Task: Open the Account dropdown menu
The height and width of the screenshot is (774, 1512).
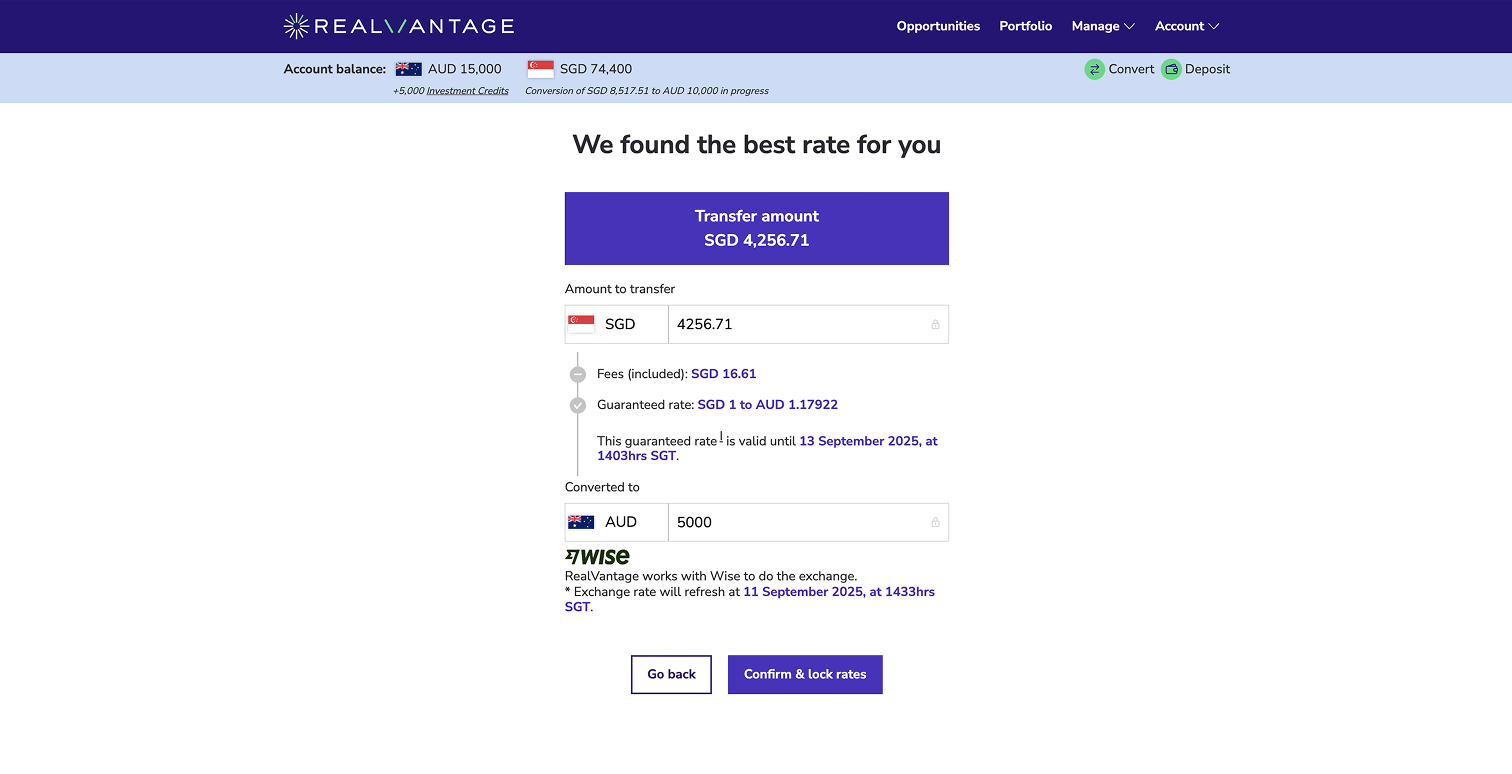Action: (x=1187, y=26)
